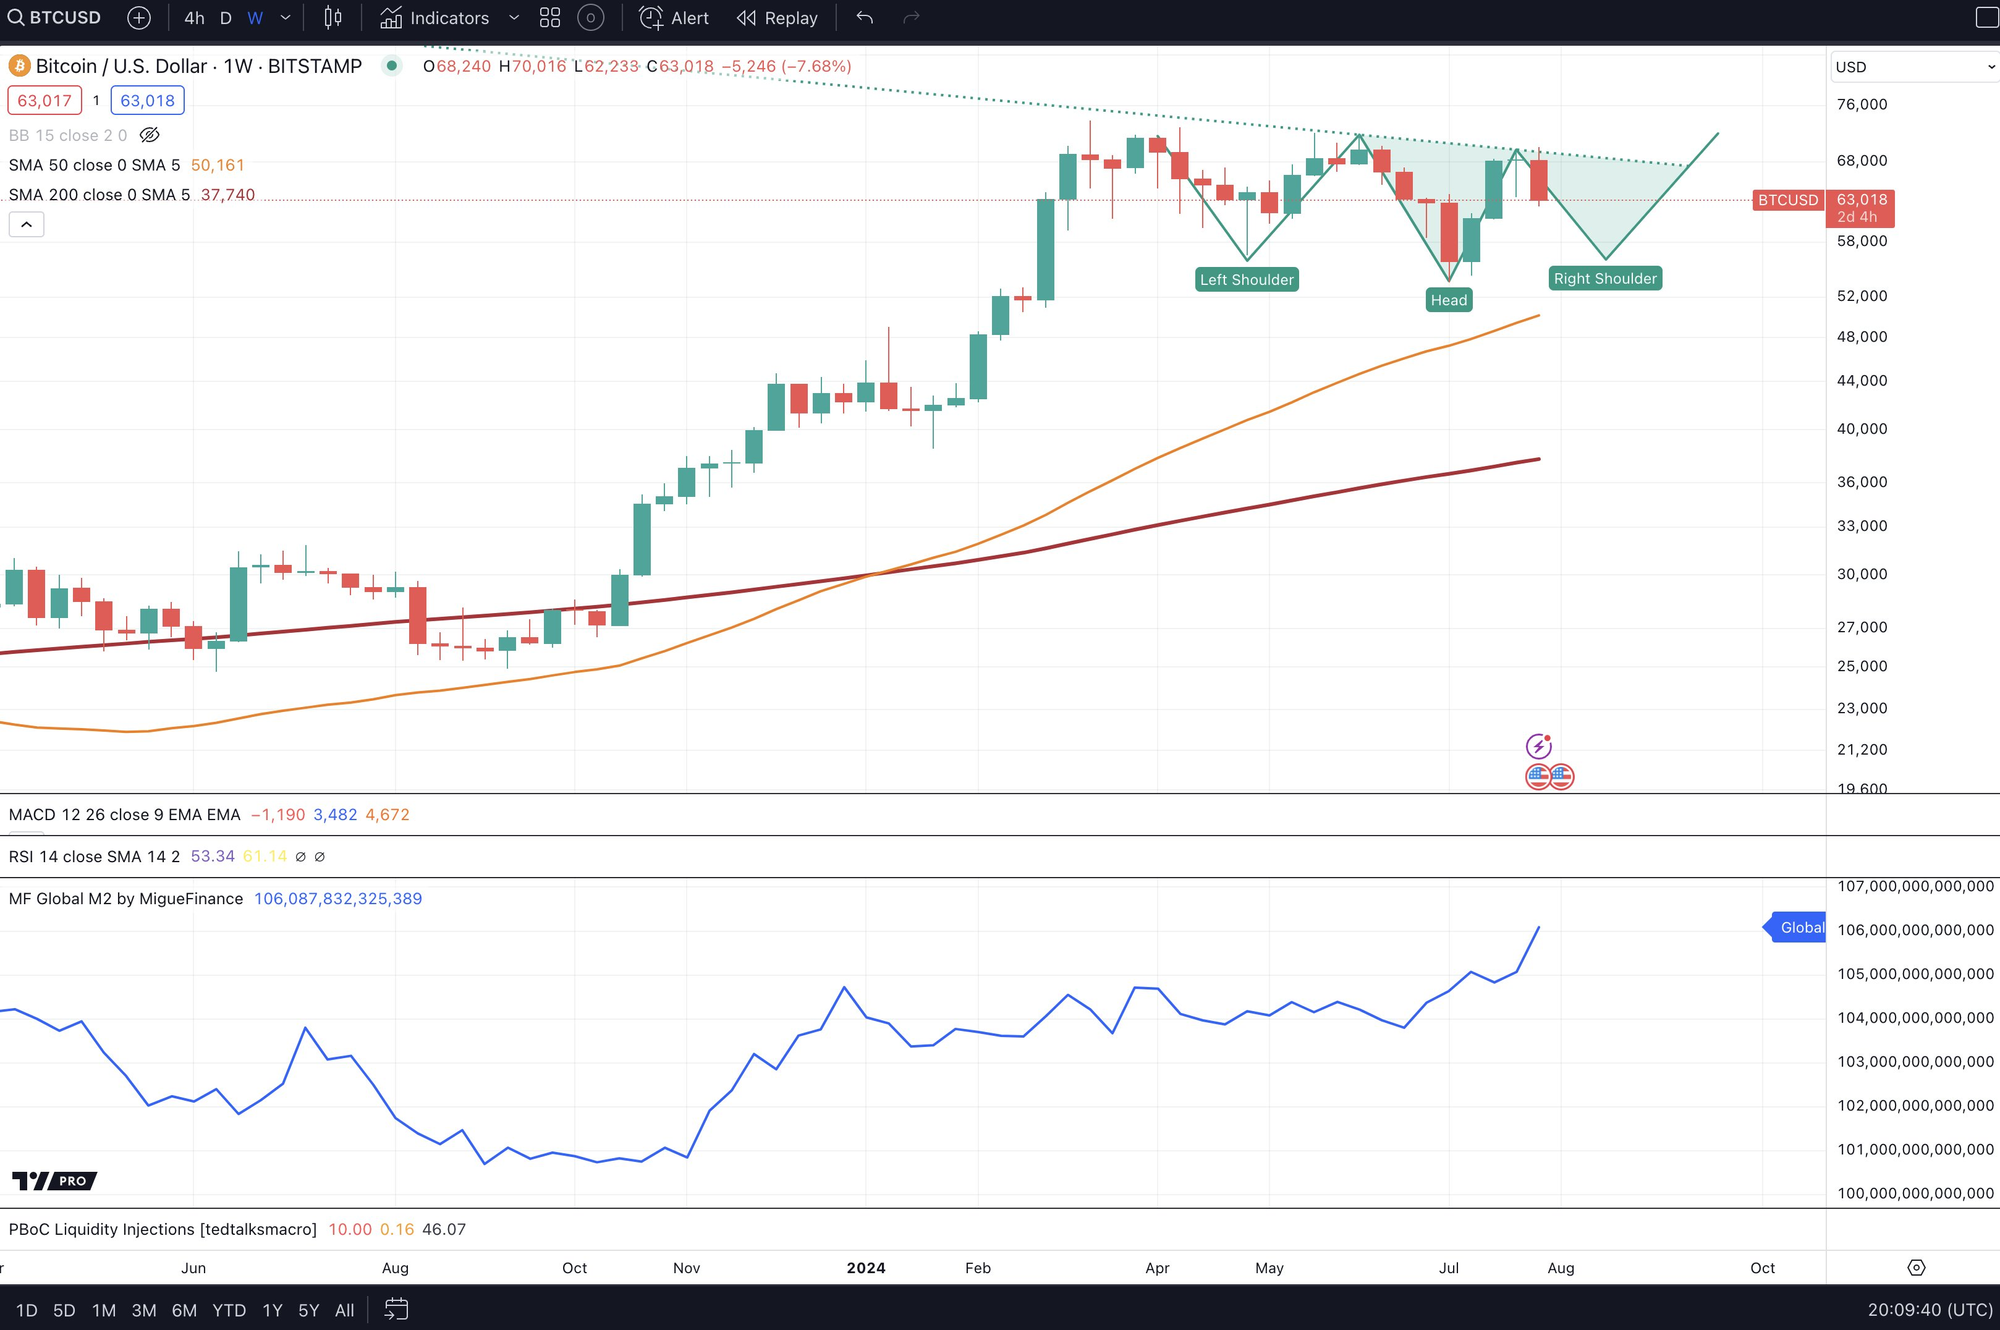The image size is (2000, 1330).
Task: Open the USD currency dropdown
Action: click(1914, 67)
